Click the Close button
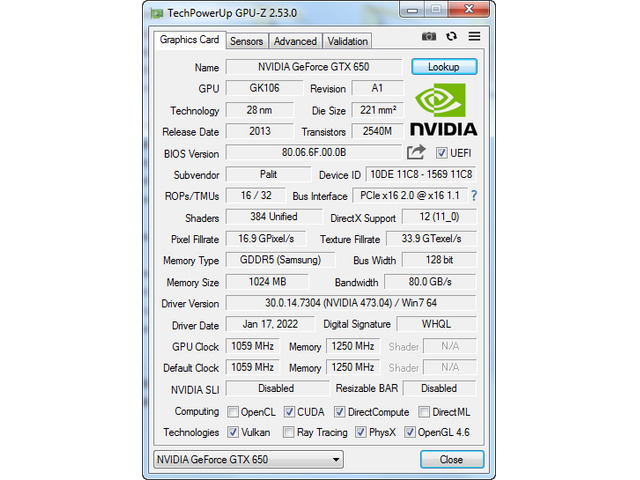The width and height of the screenshot is (640, 480). tap(452, 460)
